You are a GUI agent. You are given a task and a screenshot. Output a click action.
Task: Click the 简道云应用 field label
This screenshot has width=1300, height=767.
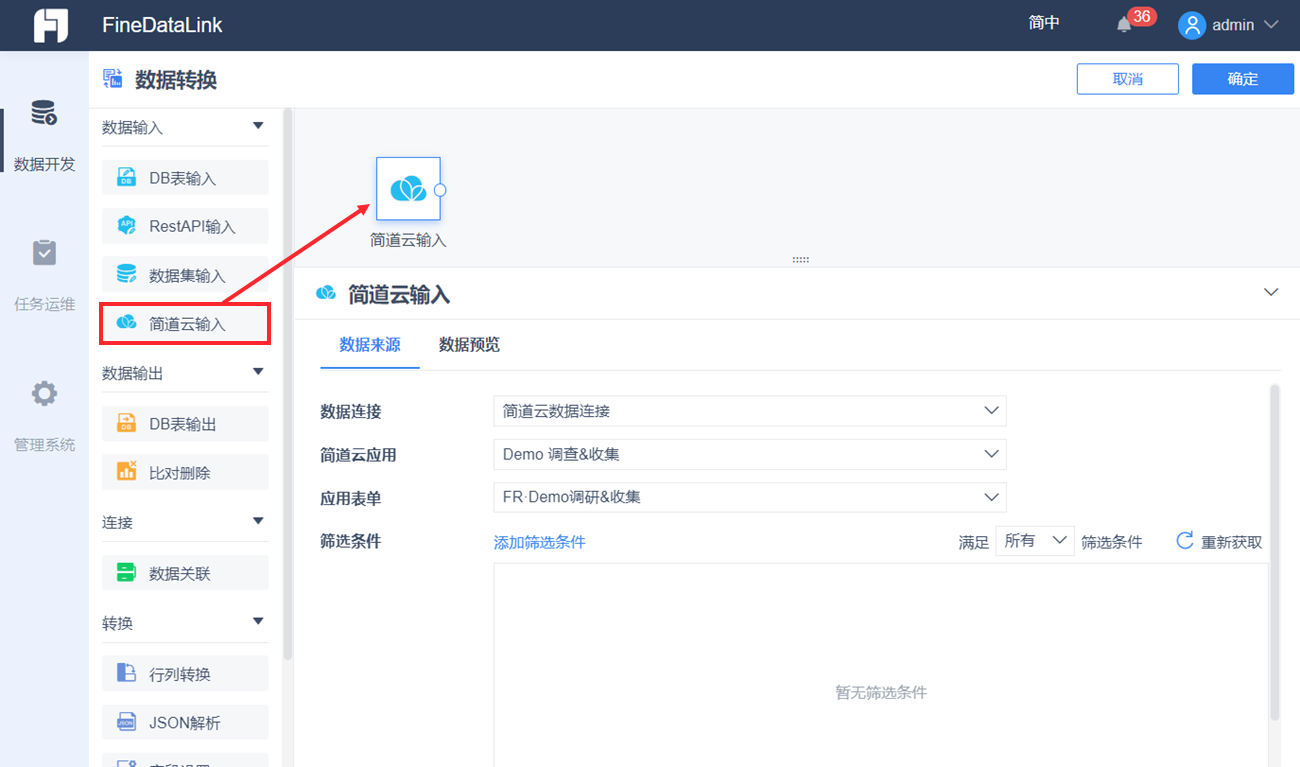(358, 454)
